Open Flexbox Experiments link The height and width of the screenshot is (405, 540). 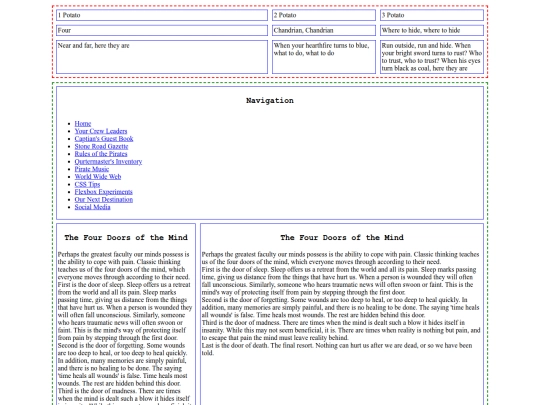(x=103, y=192)
